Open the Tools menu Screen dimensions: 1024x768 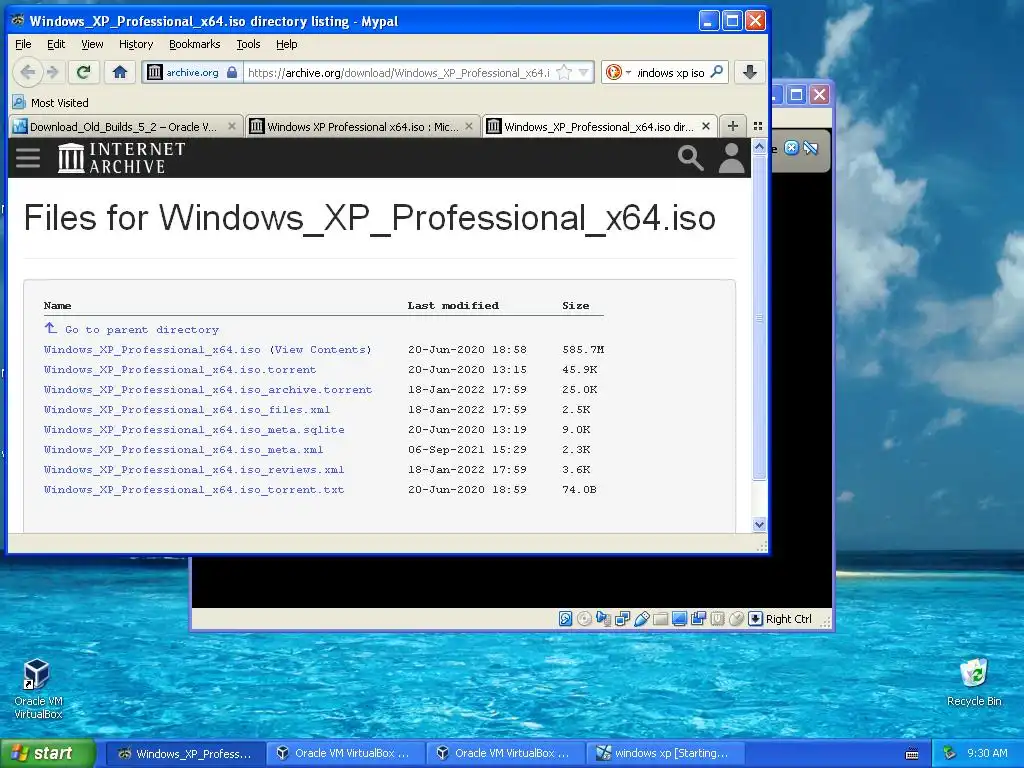pos(248,44)
